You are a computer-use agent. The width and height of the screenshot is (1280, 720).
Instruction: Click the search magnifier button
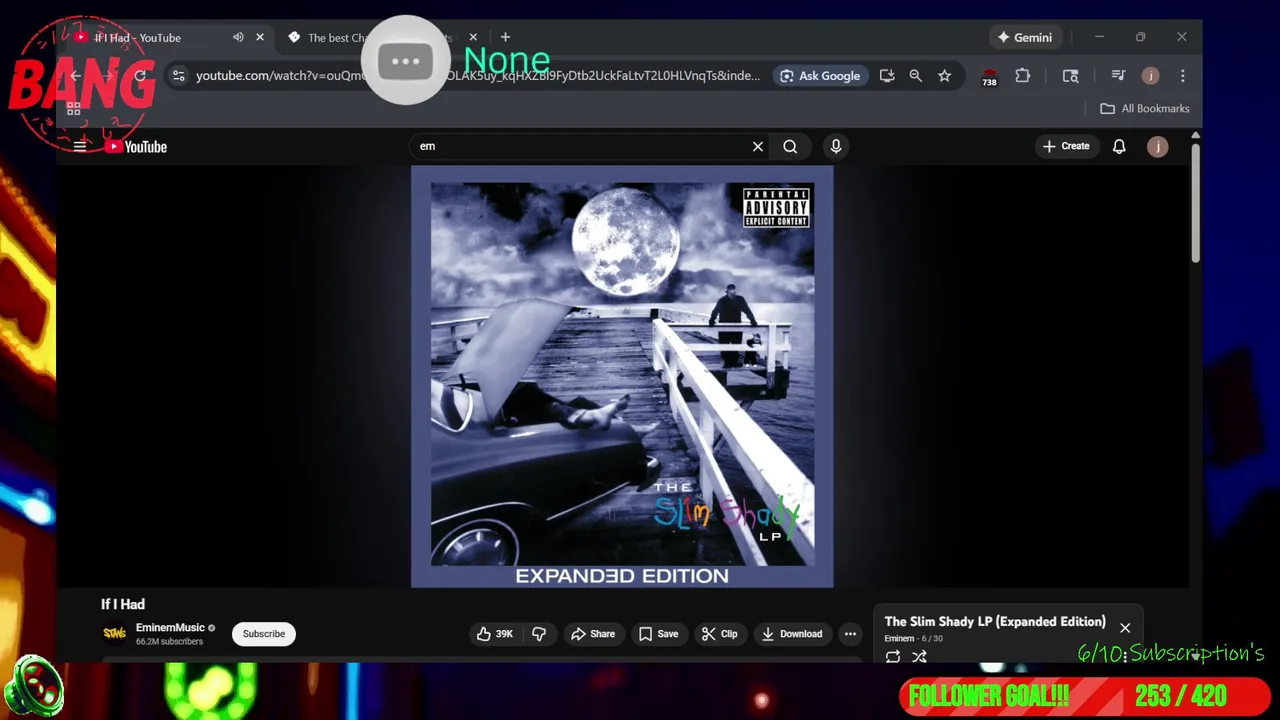(790, 146)
